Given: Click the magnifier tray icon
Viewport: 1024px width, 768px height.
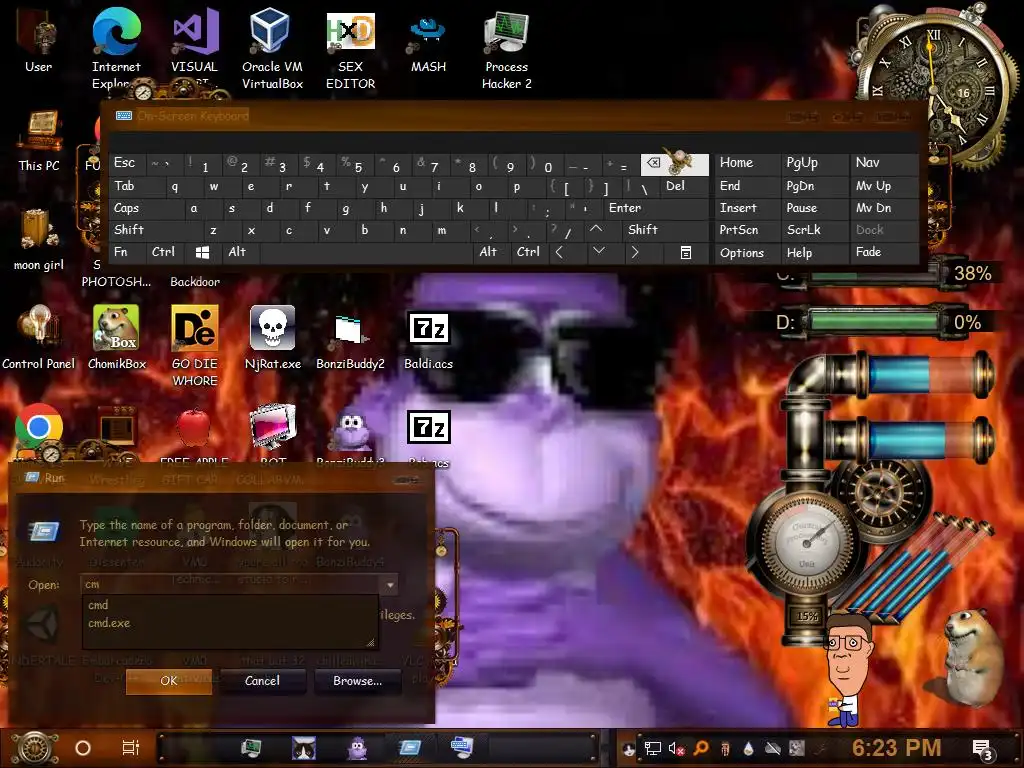Looking at the screenshot, I should (701, 748).
